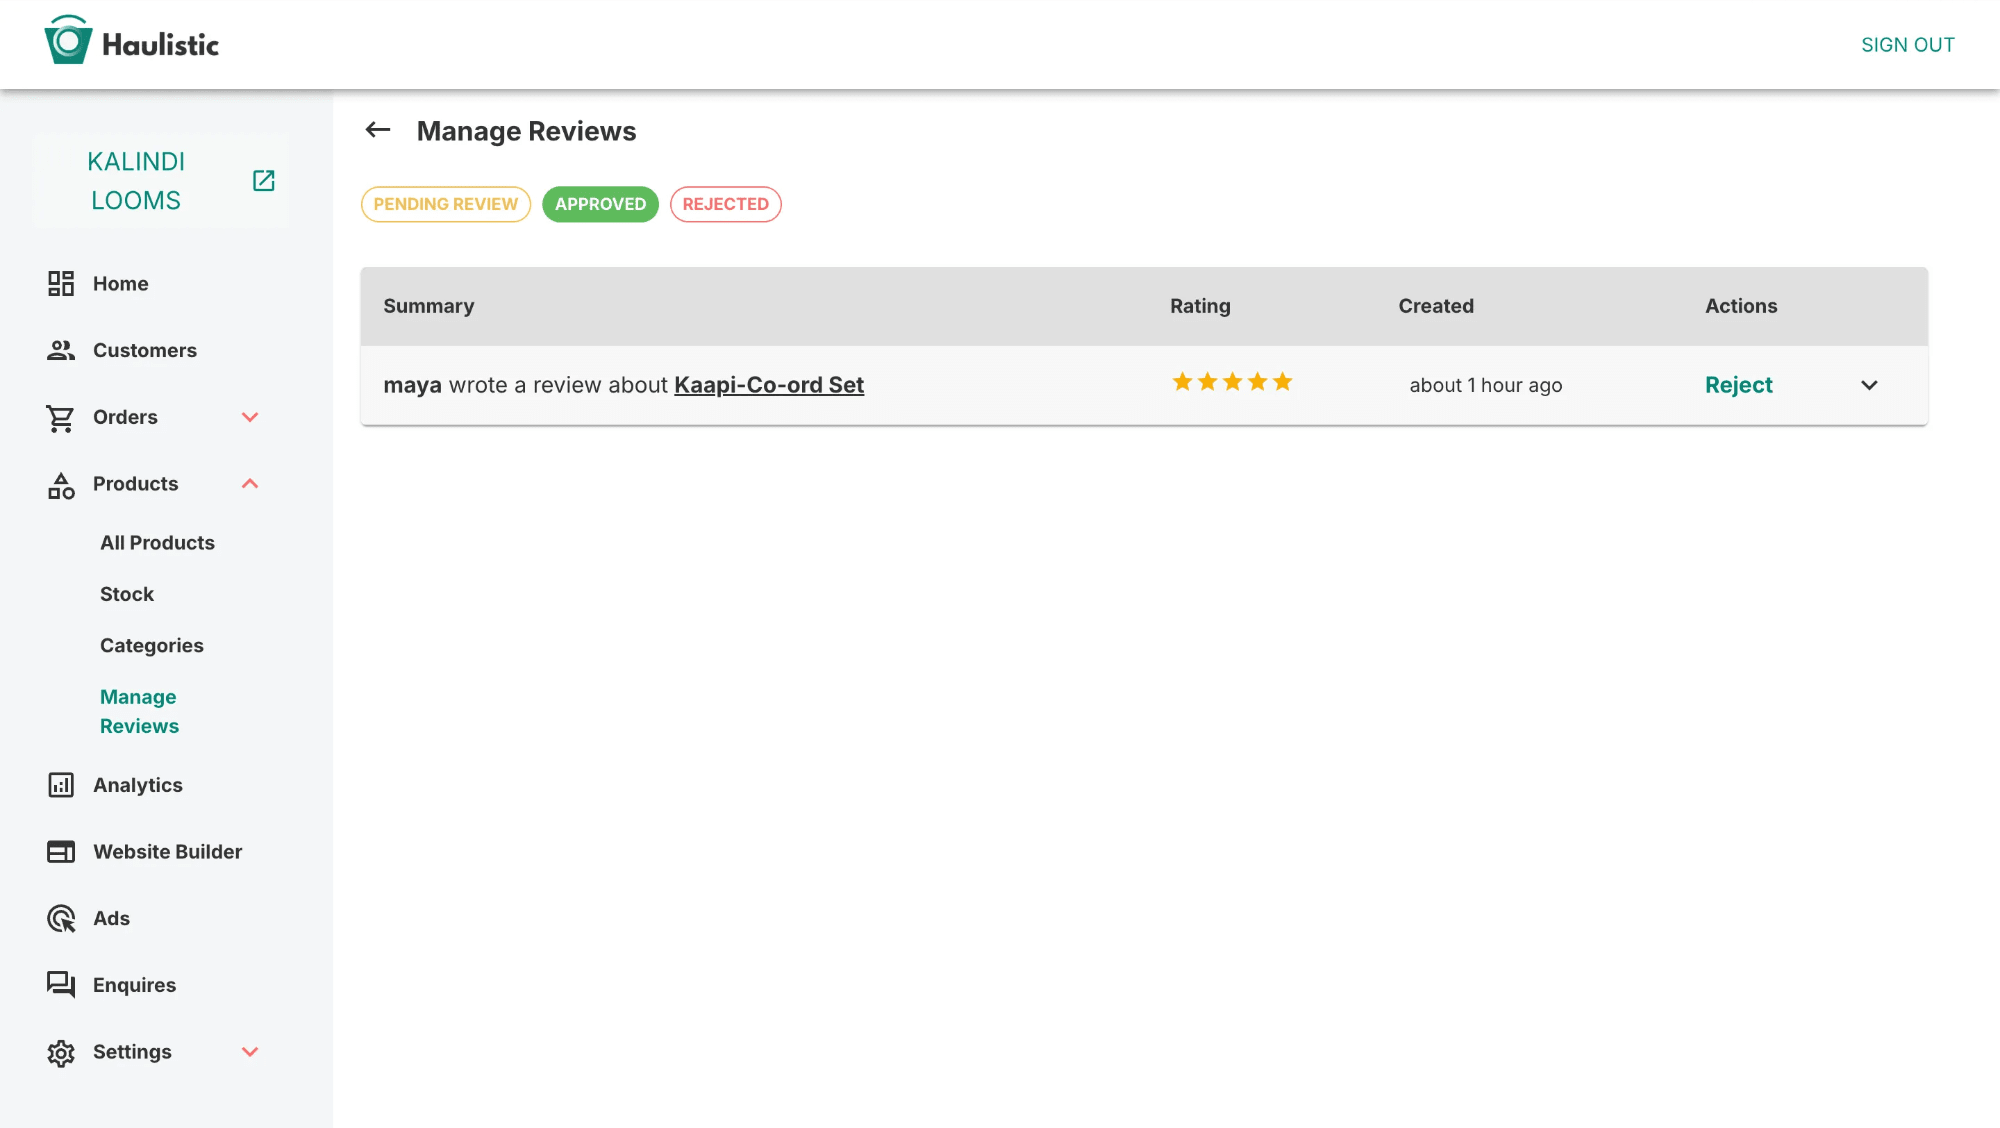Click the back arrow beside Manage Reviews

pyautogui.click(x=378, y=130)
